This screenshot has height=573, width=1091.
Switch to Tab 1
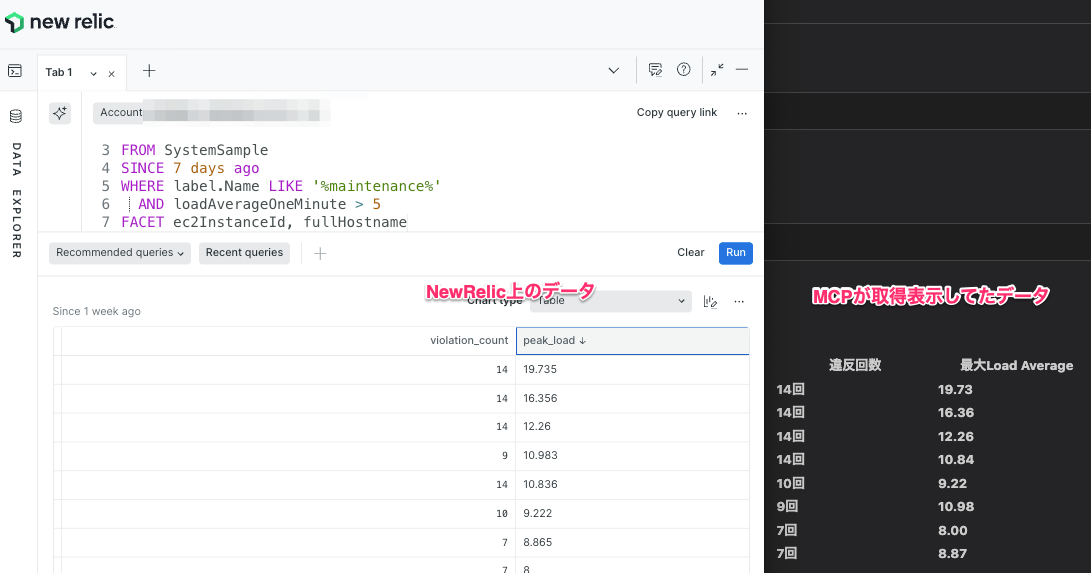(x=59, y=72)
